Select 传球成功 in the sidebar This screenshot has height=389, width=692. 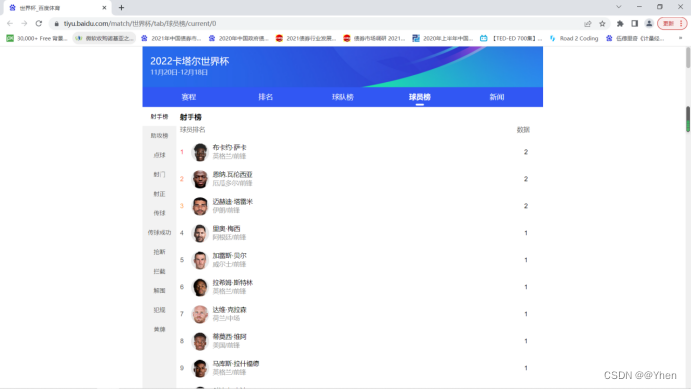159,232
